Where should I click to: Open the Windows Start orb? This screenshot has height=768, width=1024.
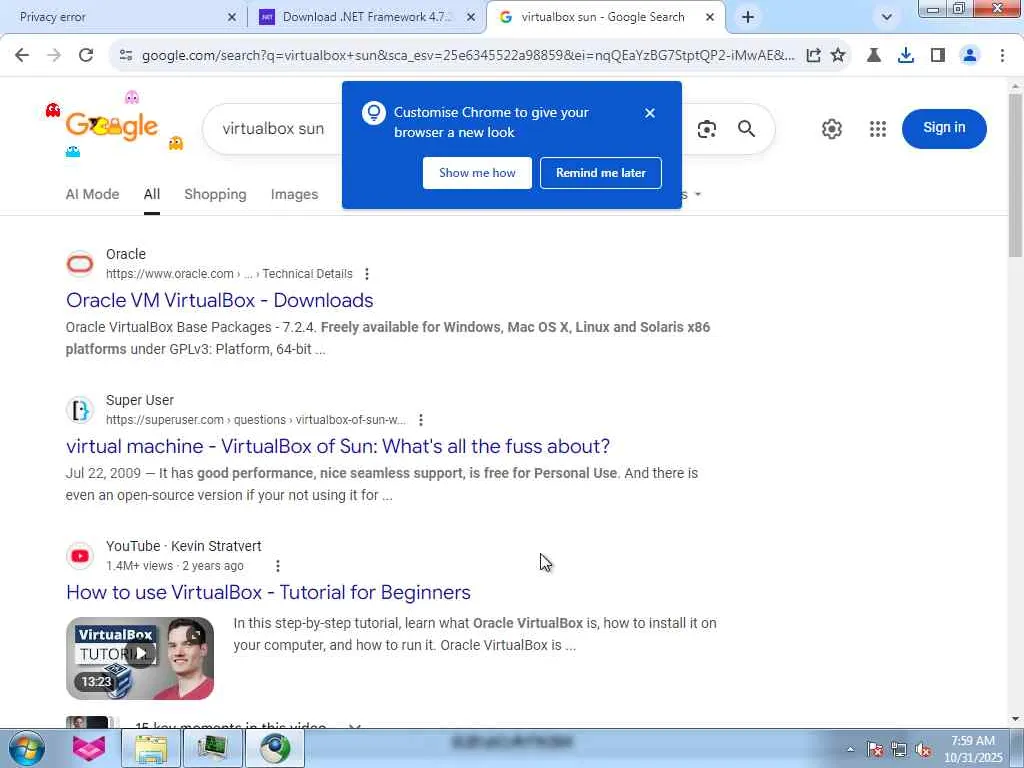tap(26, 748)
